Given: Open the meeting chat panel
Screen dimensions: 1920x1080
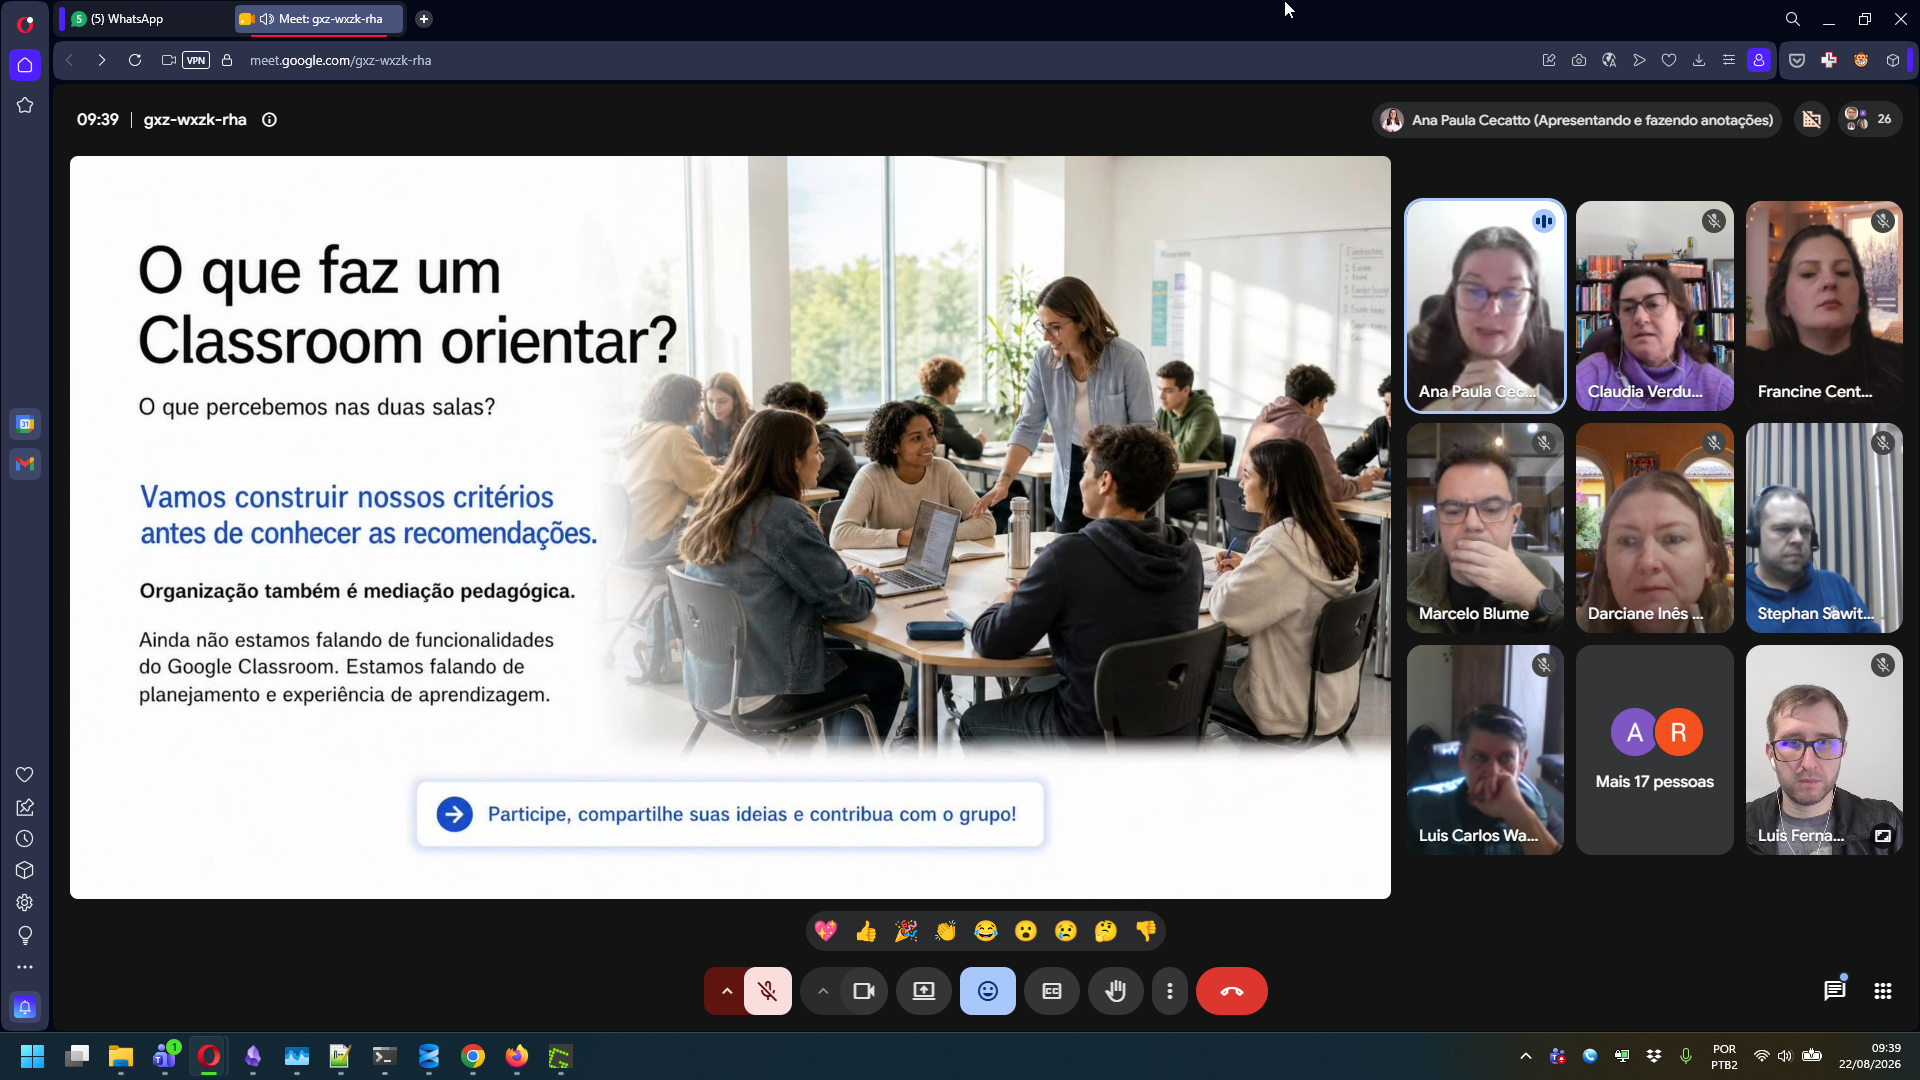Looking at the screenshot, I should click(1835, 991).
